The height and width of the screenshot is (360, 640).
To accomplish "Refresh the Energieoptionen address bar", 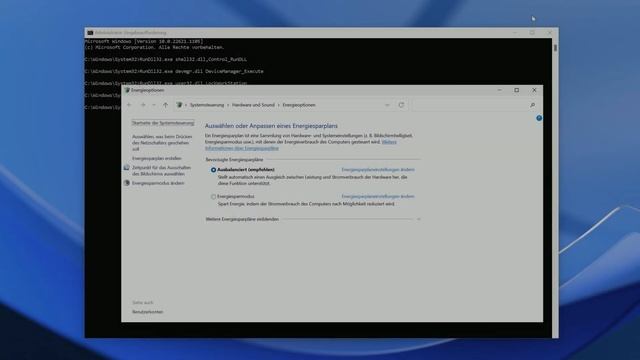I will [401, 105].
